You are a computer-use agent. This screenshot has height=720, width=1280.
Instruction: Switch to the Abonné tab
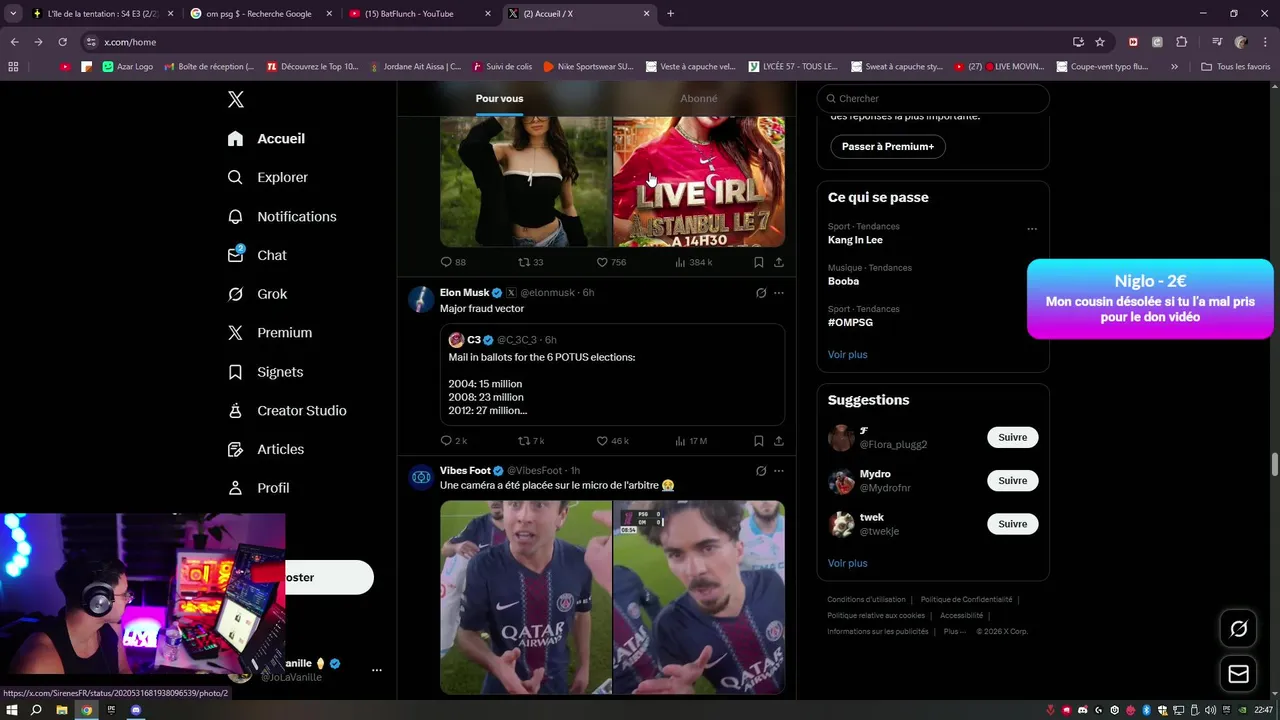(698, 98)
